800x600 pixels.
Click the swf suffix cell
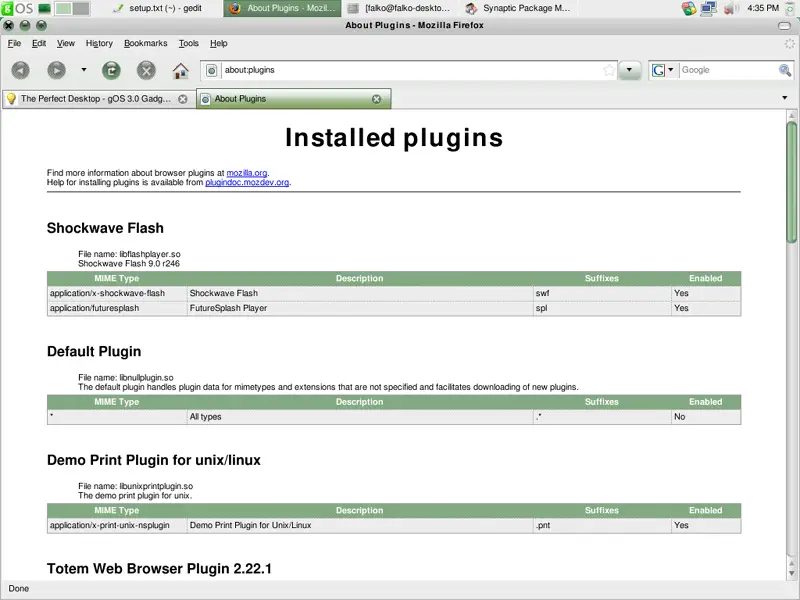point(602,293)
